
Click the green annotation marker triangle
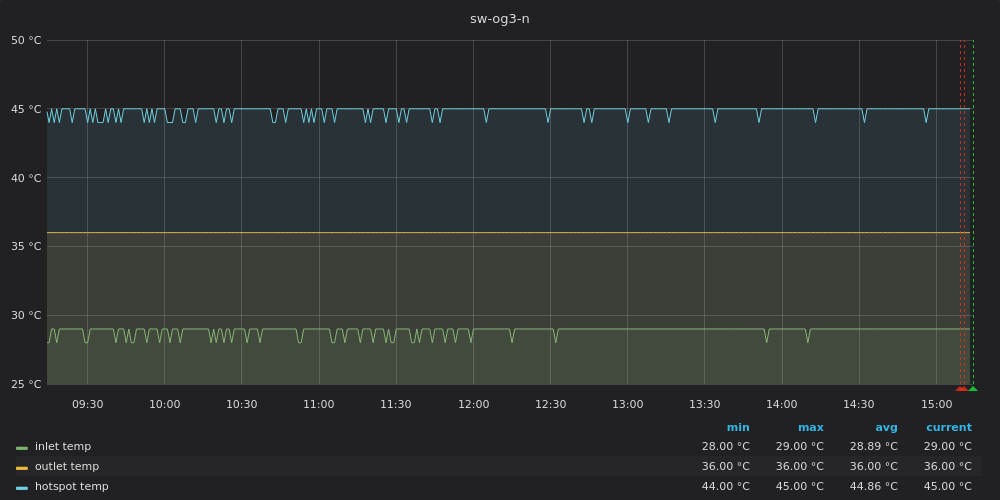tap(973, 388)
